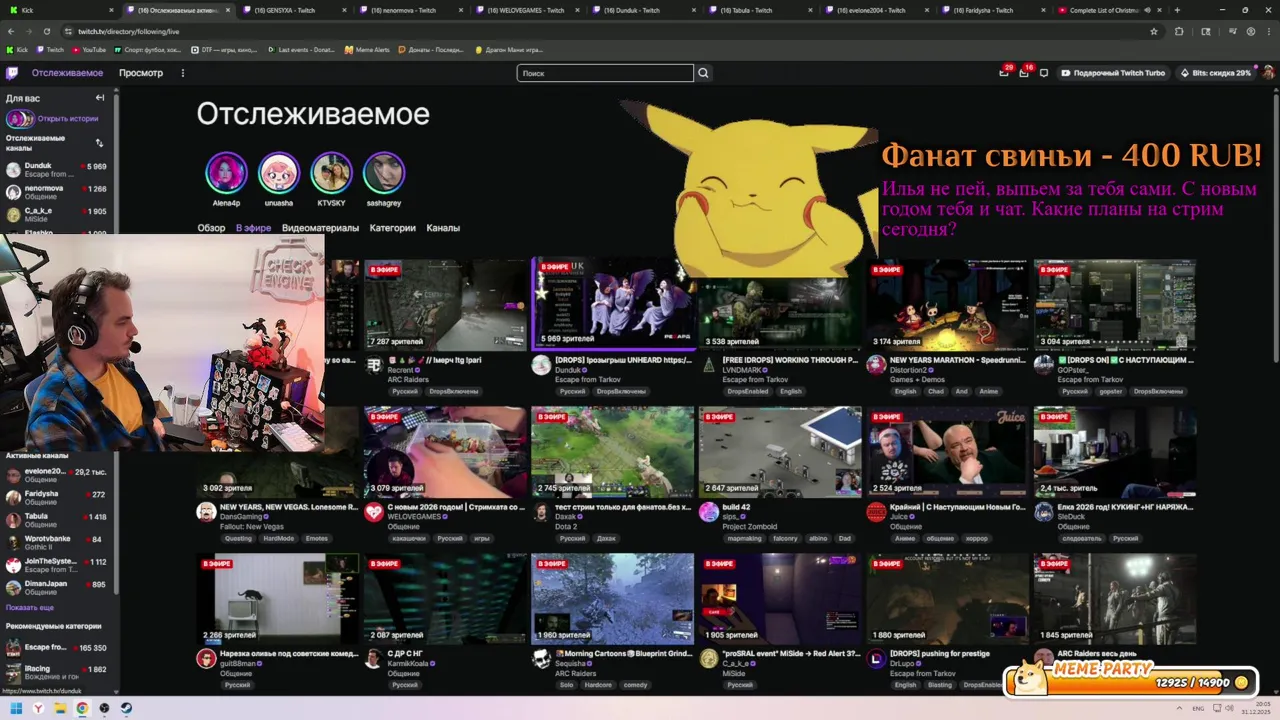Open unuasha story avatar
The height and width of the screenshot is (720, 1280).
(279, 173)
